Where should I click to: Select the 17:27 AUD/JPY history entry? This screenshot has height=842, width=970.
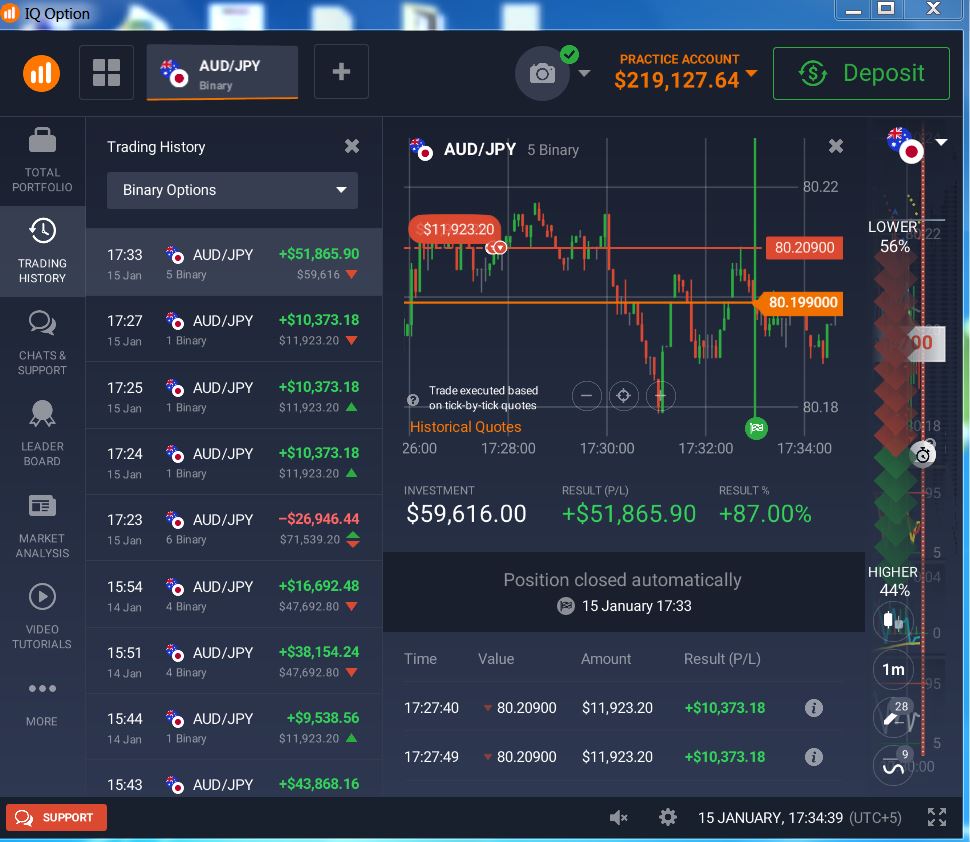pyautogui.click(x=234, y=330)
